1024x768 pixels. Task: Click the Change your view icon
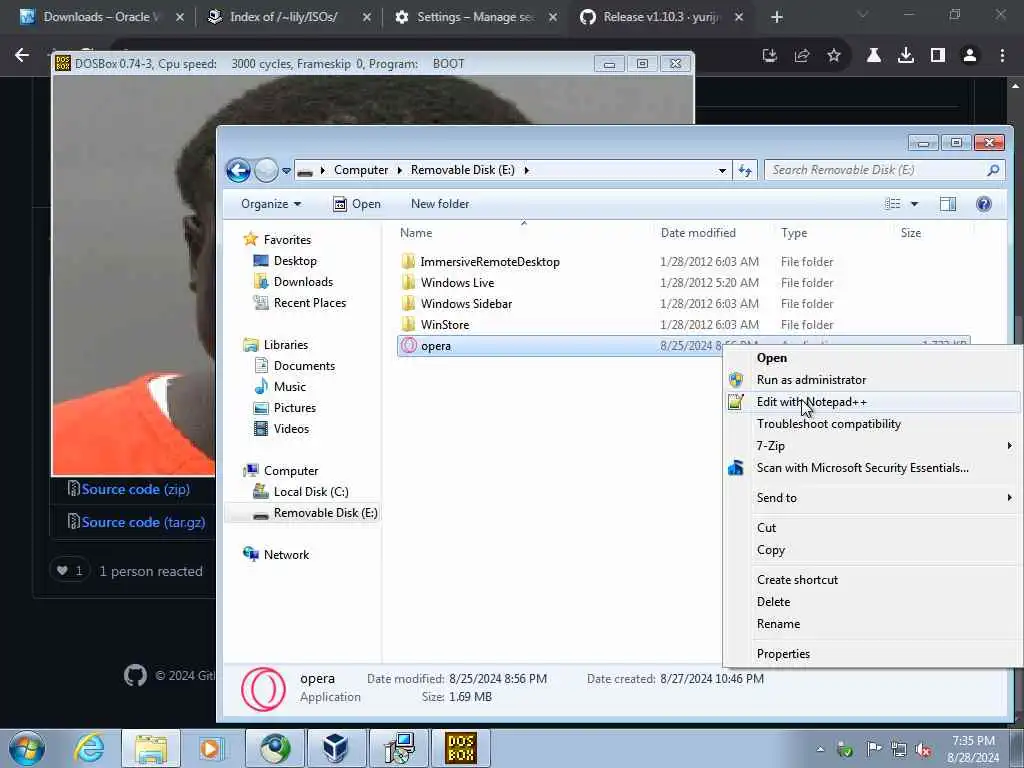(893, 204)
